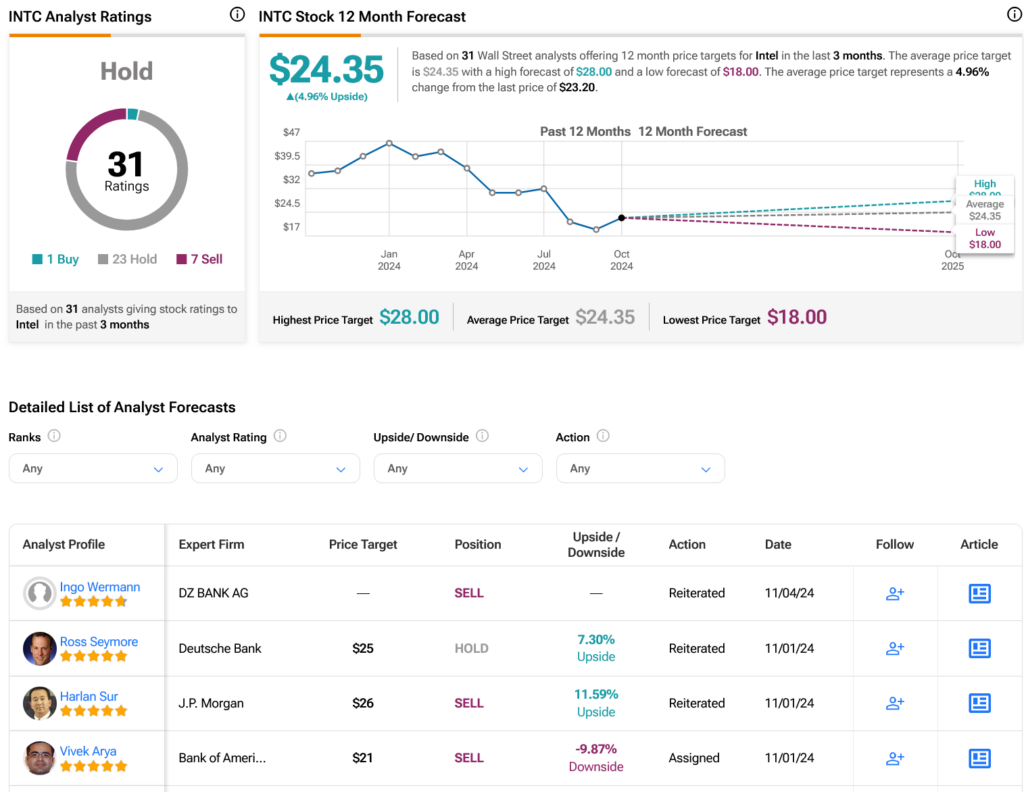Click the teal Buy legend swatch
The image size is (1024, 792).
37,259
